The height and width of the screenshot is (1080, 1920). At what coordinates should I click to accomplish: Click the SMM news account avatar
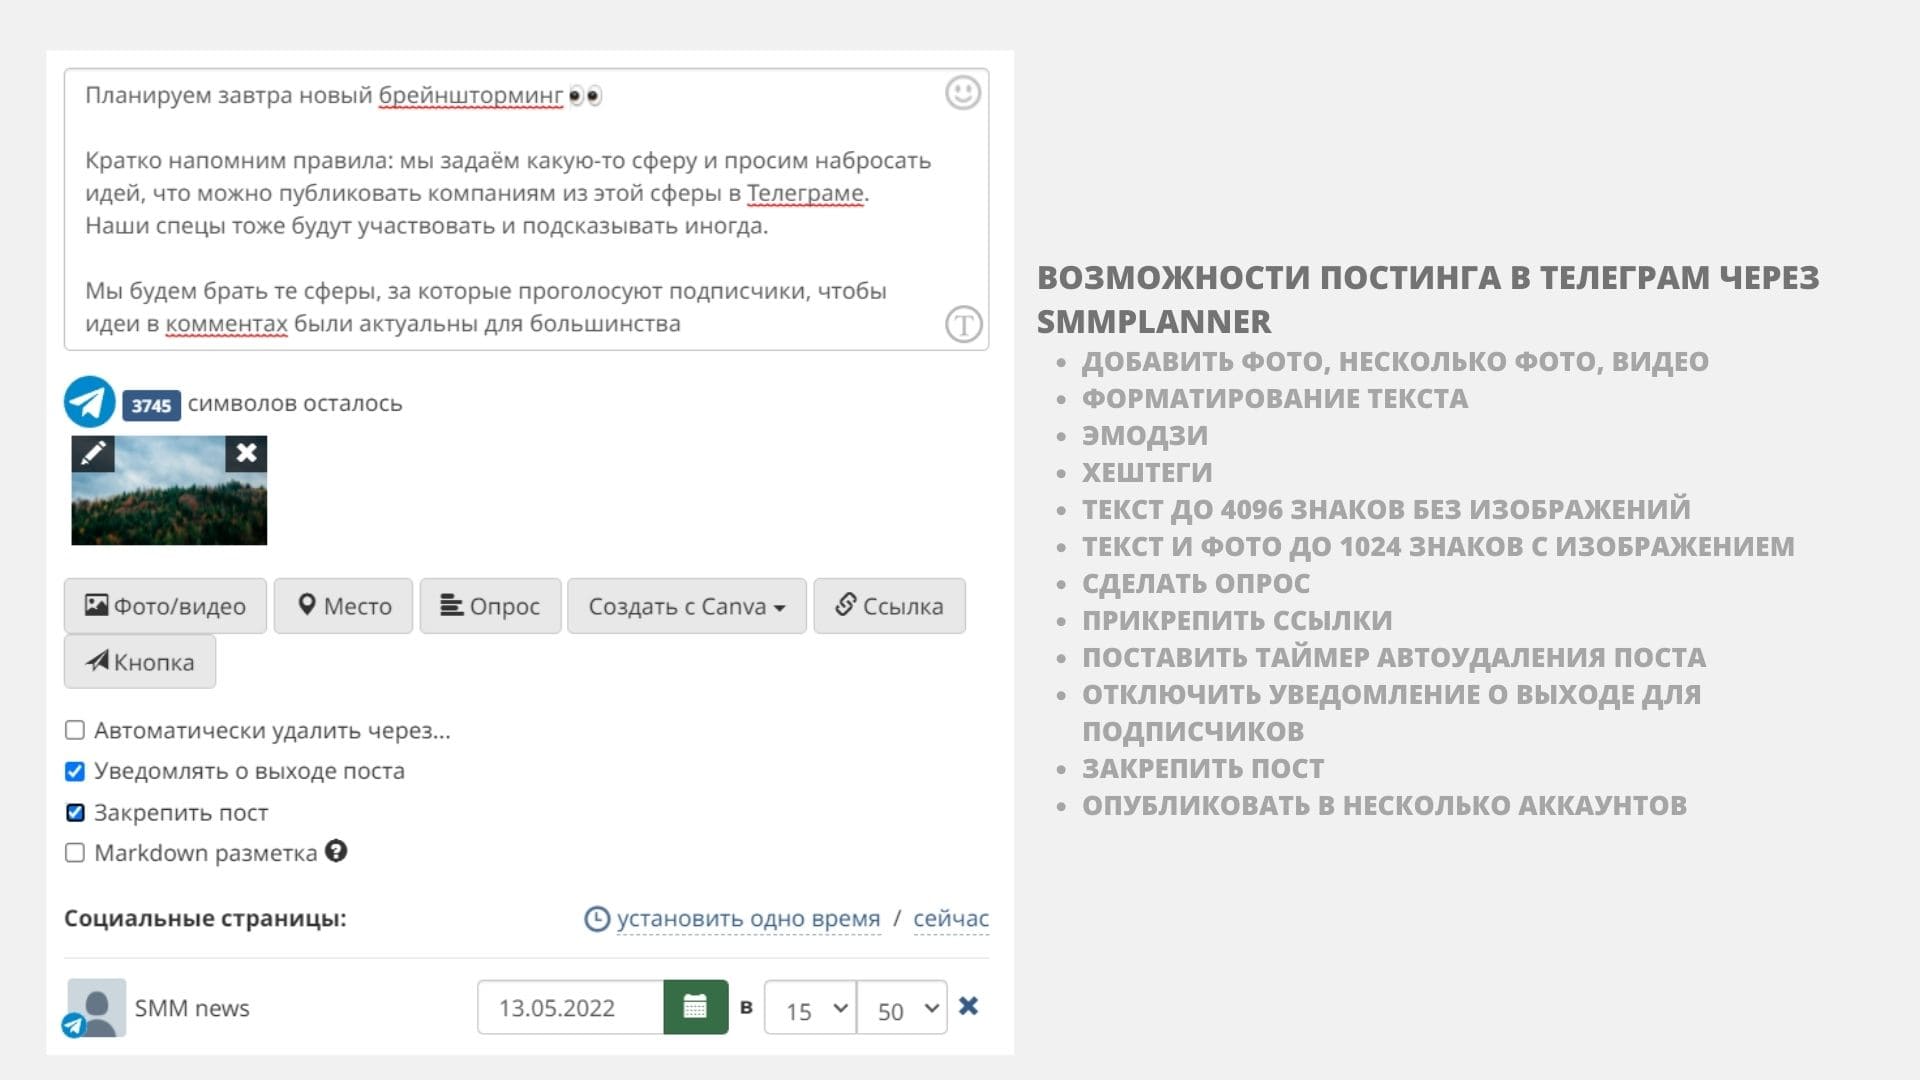[x=95, y=1007]
